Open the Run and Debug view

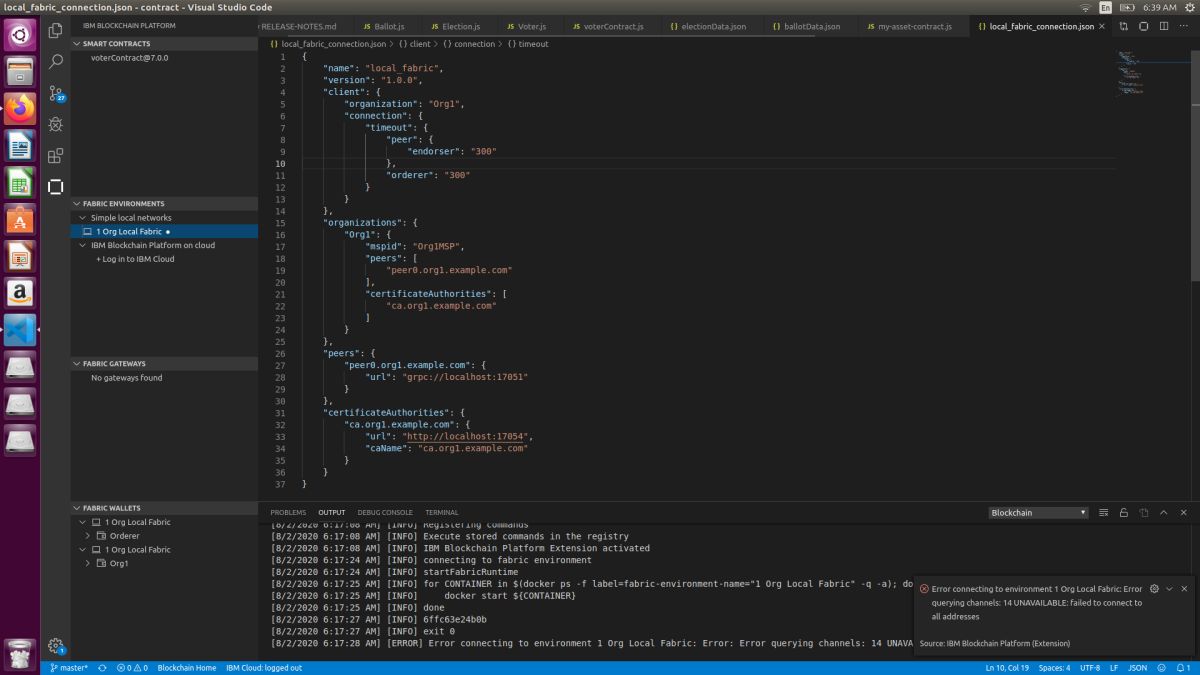56,124
